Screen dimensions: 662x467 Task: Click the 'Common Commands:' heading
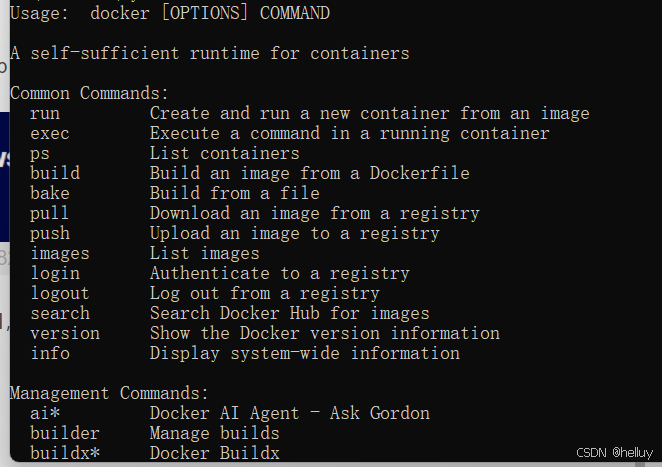90,93
